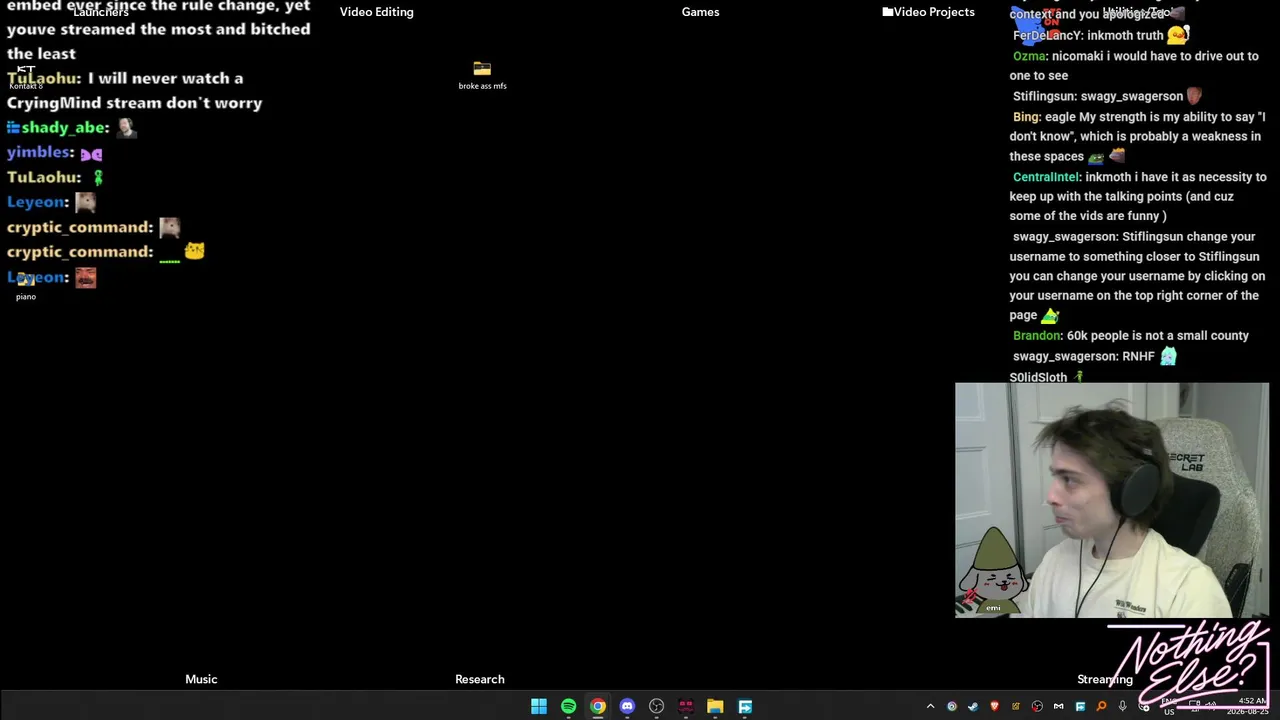The image size is (1280, 720).
Task: Open the clock and date flyout
Action: tap(1249, 706)
